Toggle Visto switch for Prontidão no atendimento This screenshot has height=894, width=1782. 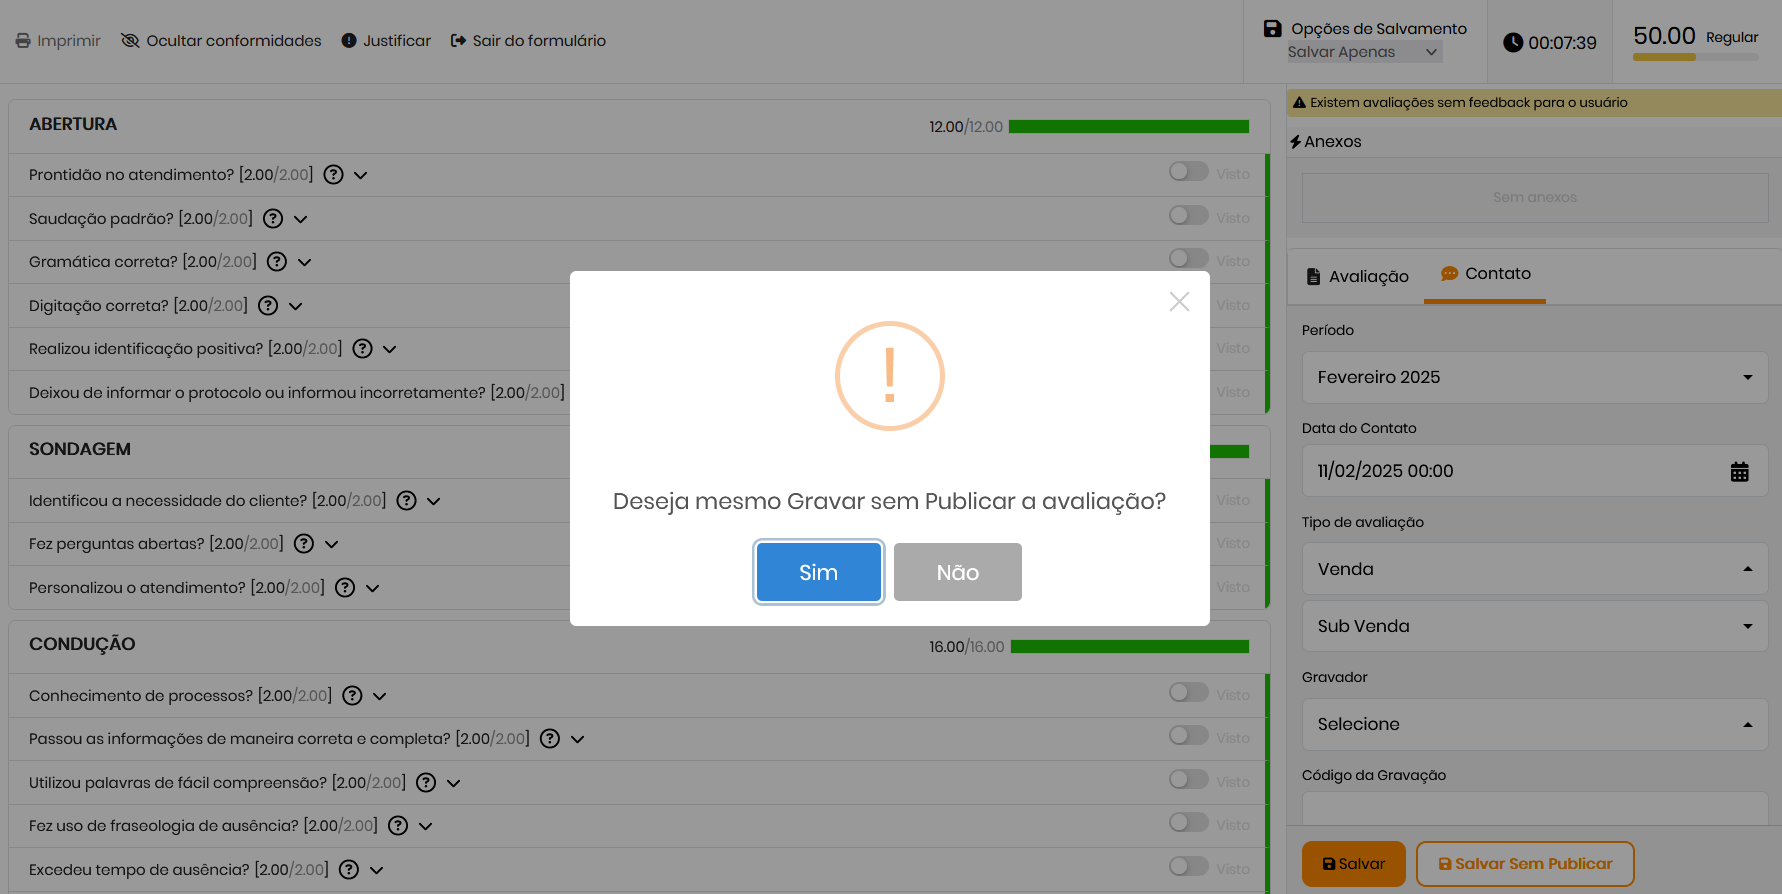[x=1188, y=172]
